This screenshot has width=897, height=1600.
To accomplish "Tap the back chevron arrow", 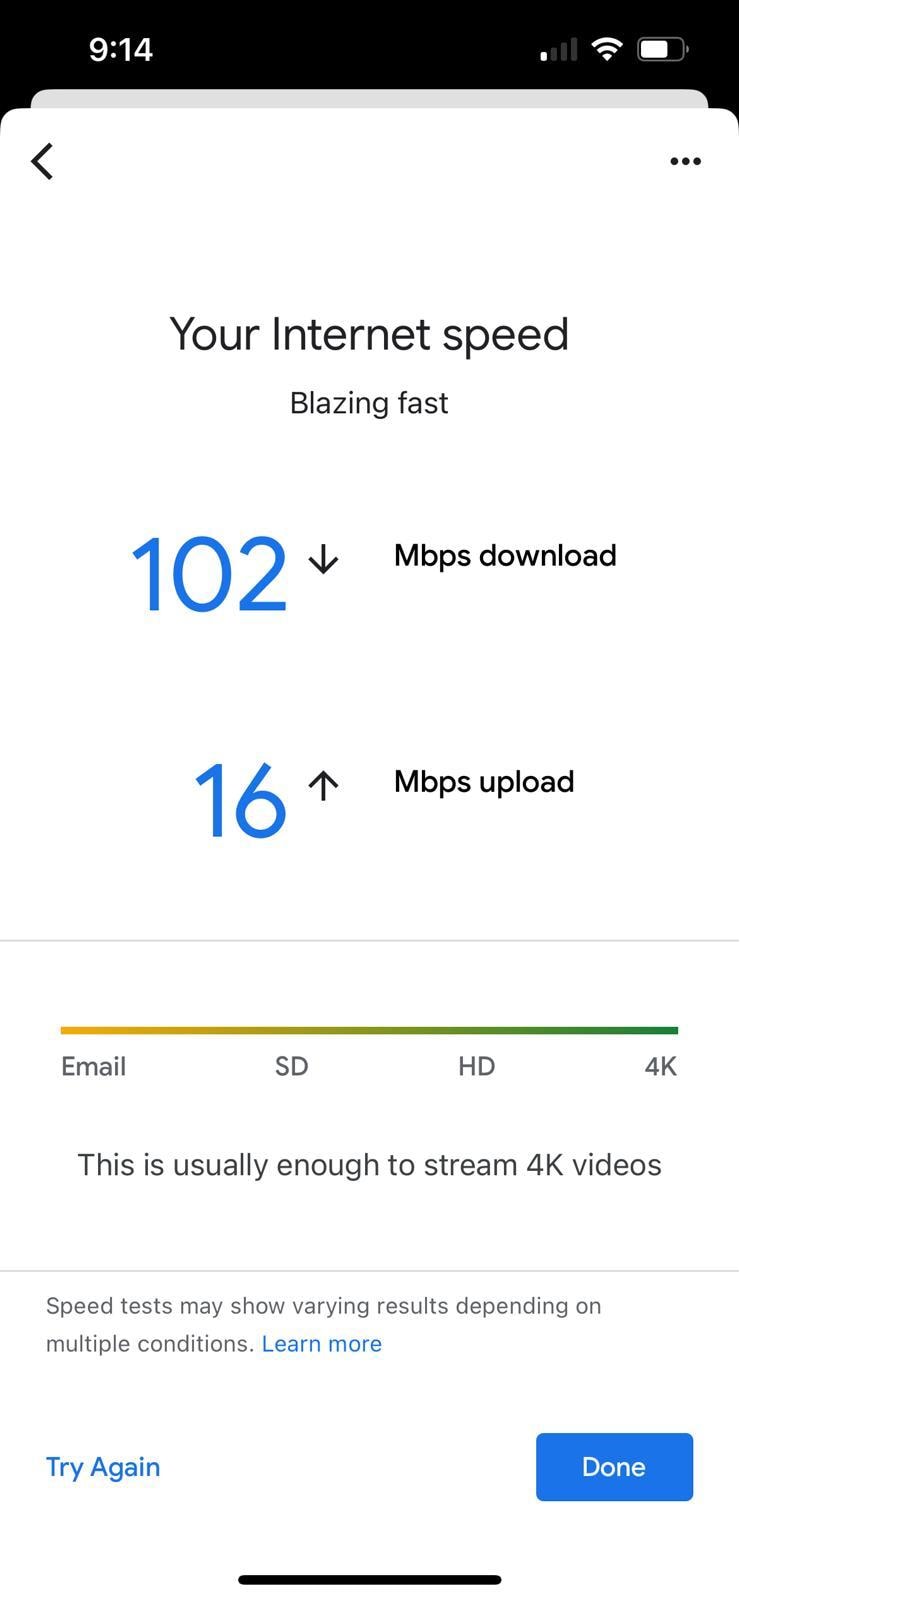I will click(42, 161).
